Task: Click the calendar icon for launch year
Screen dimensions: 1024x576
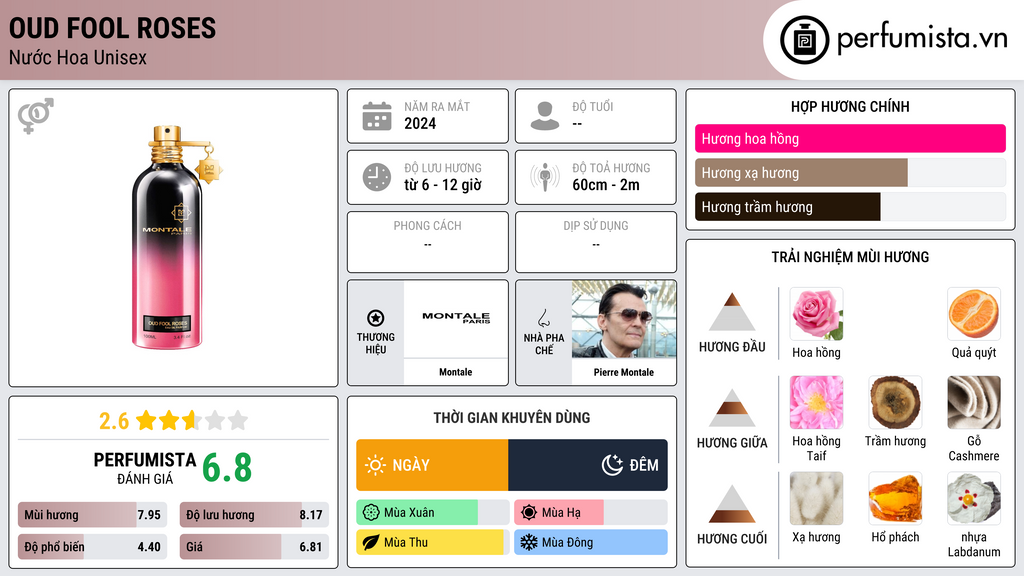Action: click(376, 116)
